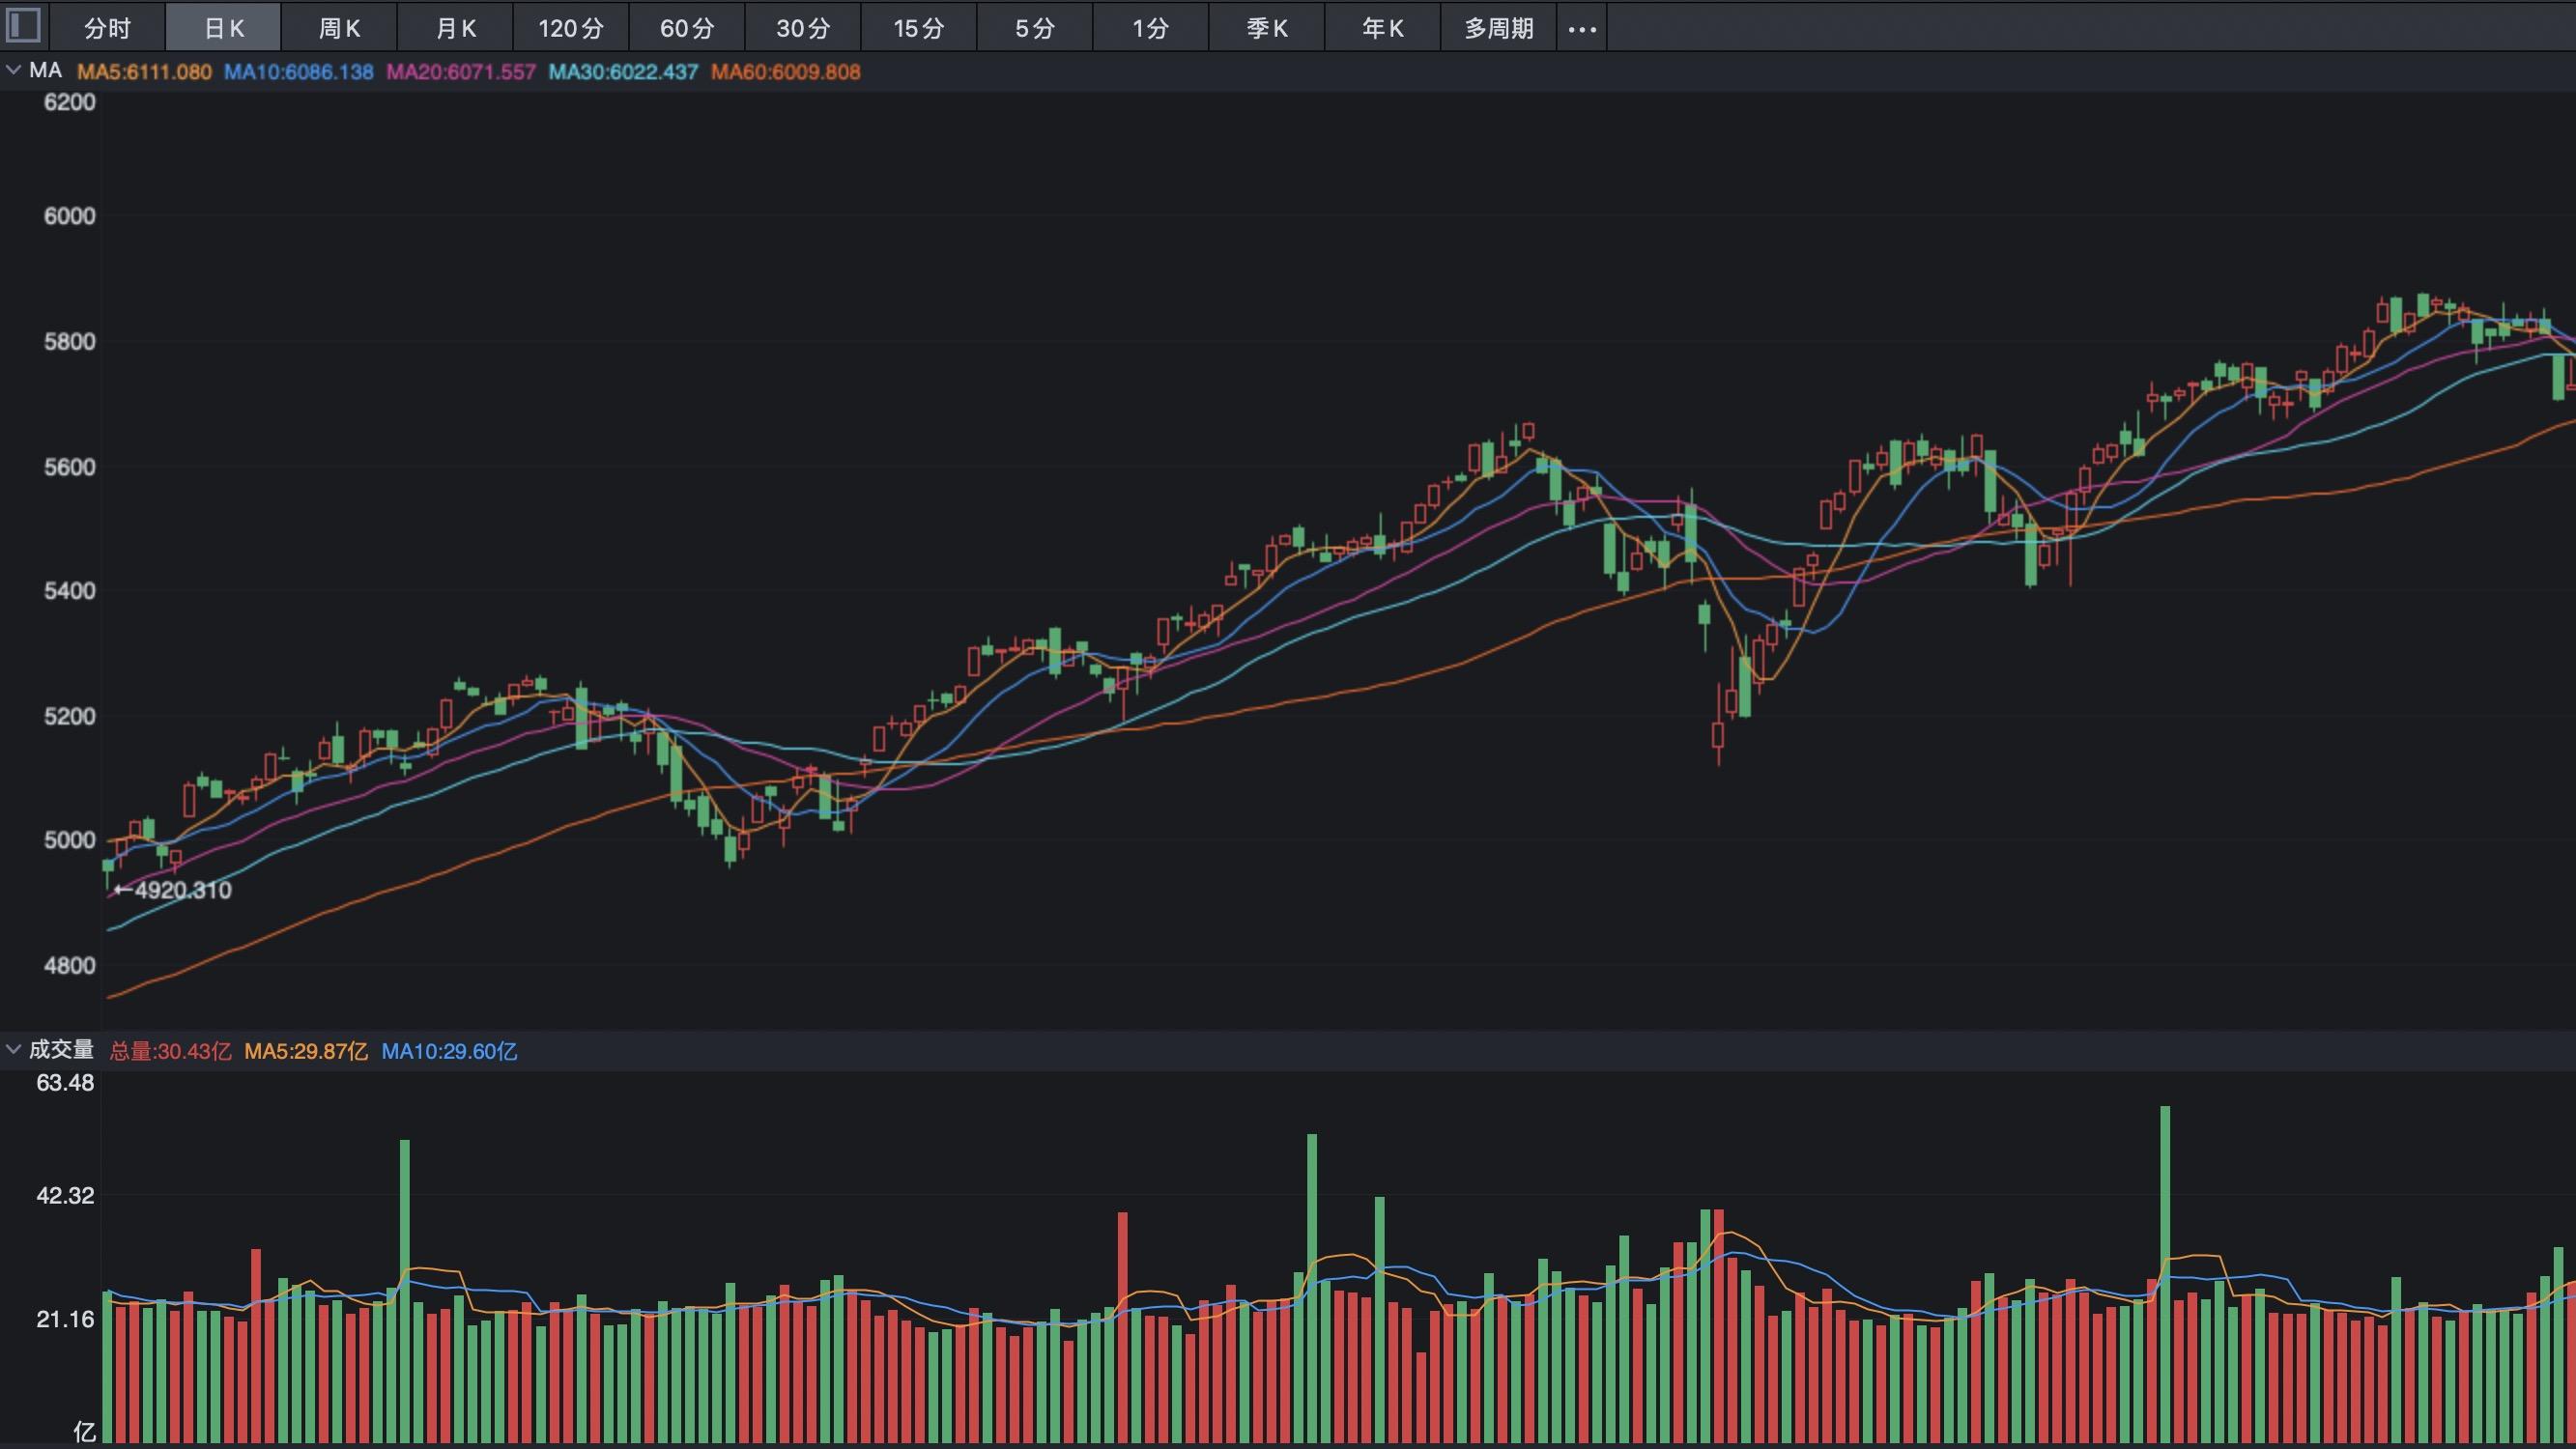This screenshot has height=1449, width=2576.
Task: Select the 15分 interval tab
Action: (919, 28)
